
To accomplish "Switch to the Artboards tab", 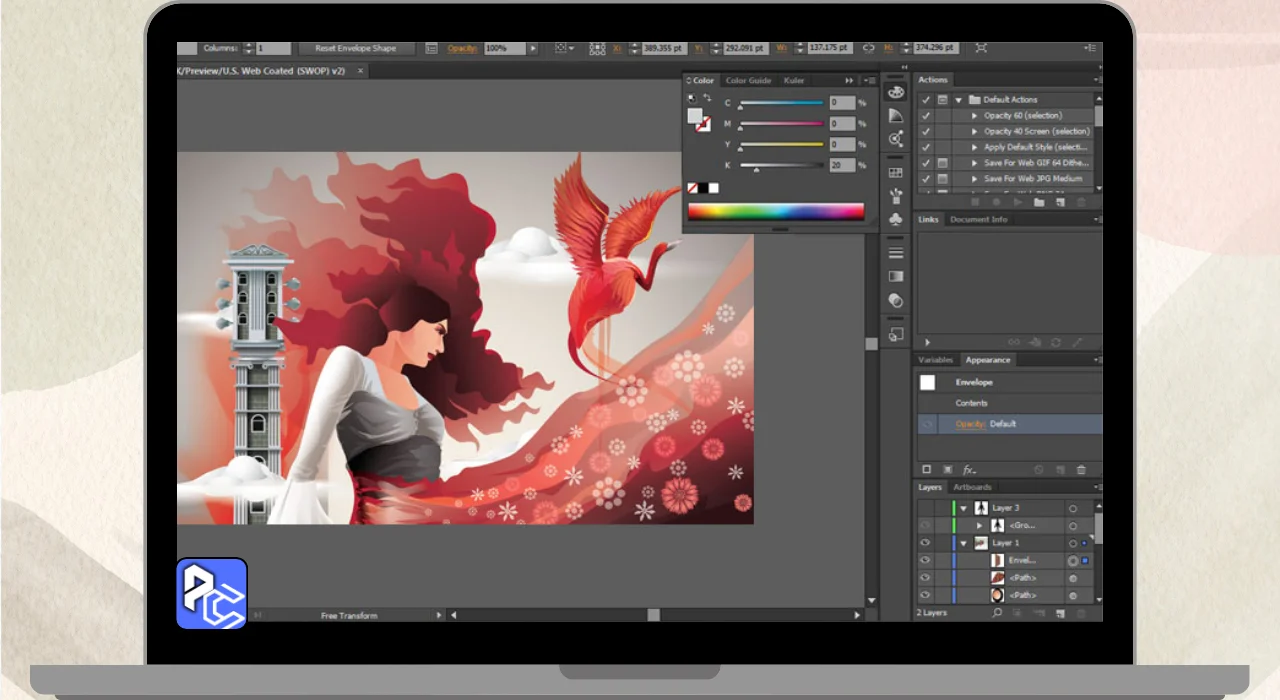I will (971, 487).
